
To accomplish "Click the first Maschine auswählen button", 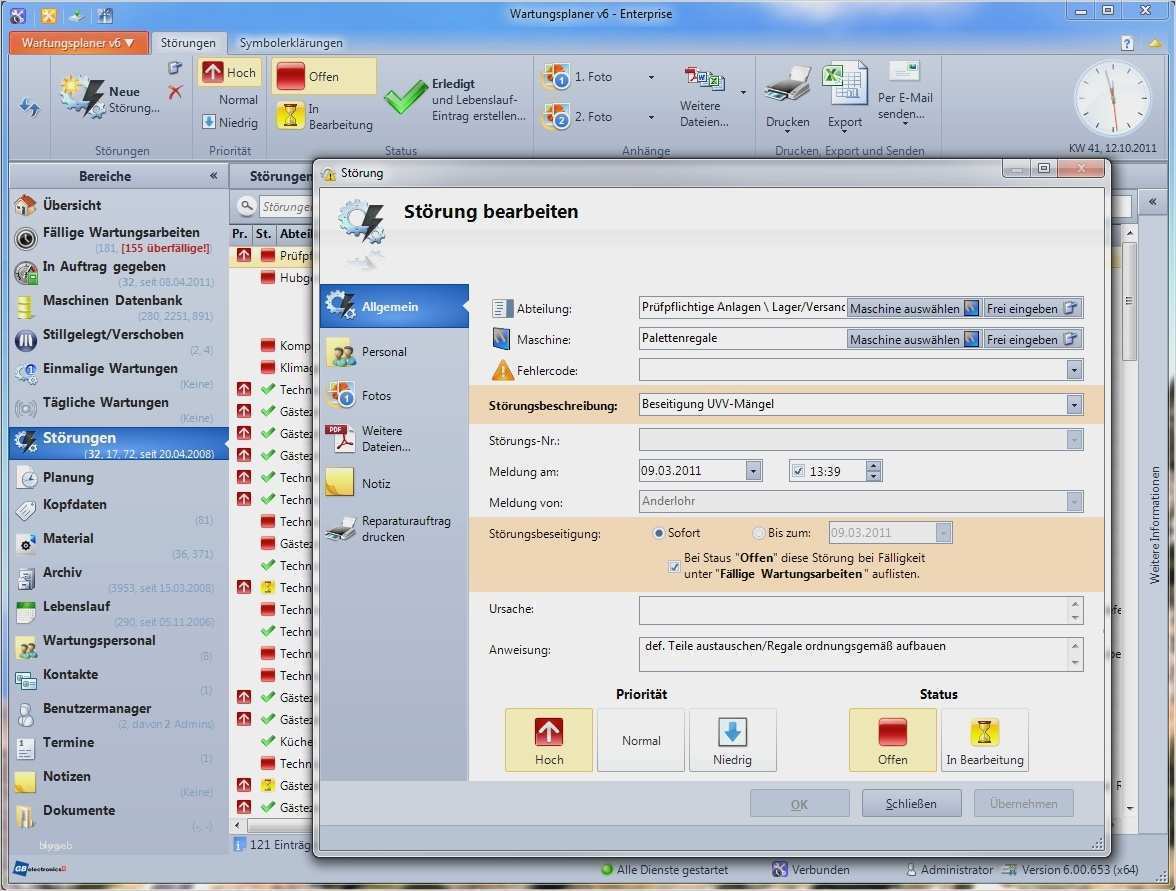I will pyautogui.click(x=913, y=309).
